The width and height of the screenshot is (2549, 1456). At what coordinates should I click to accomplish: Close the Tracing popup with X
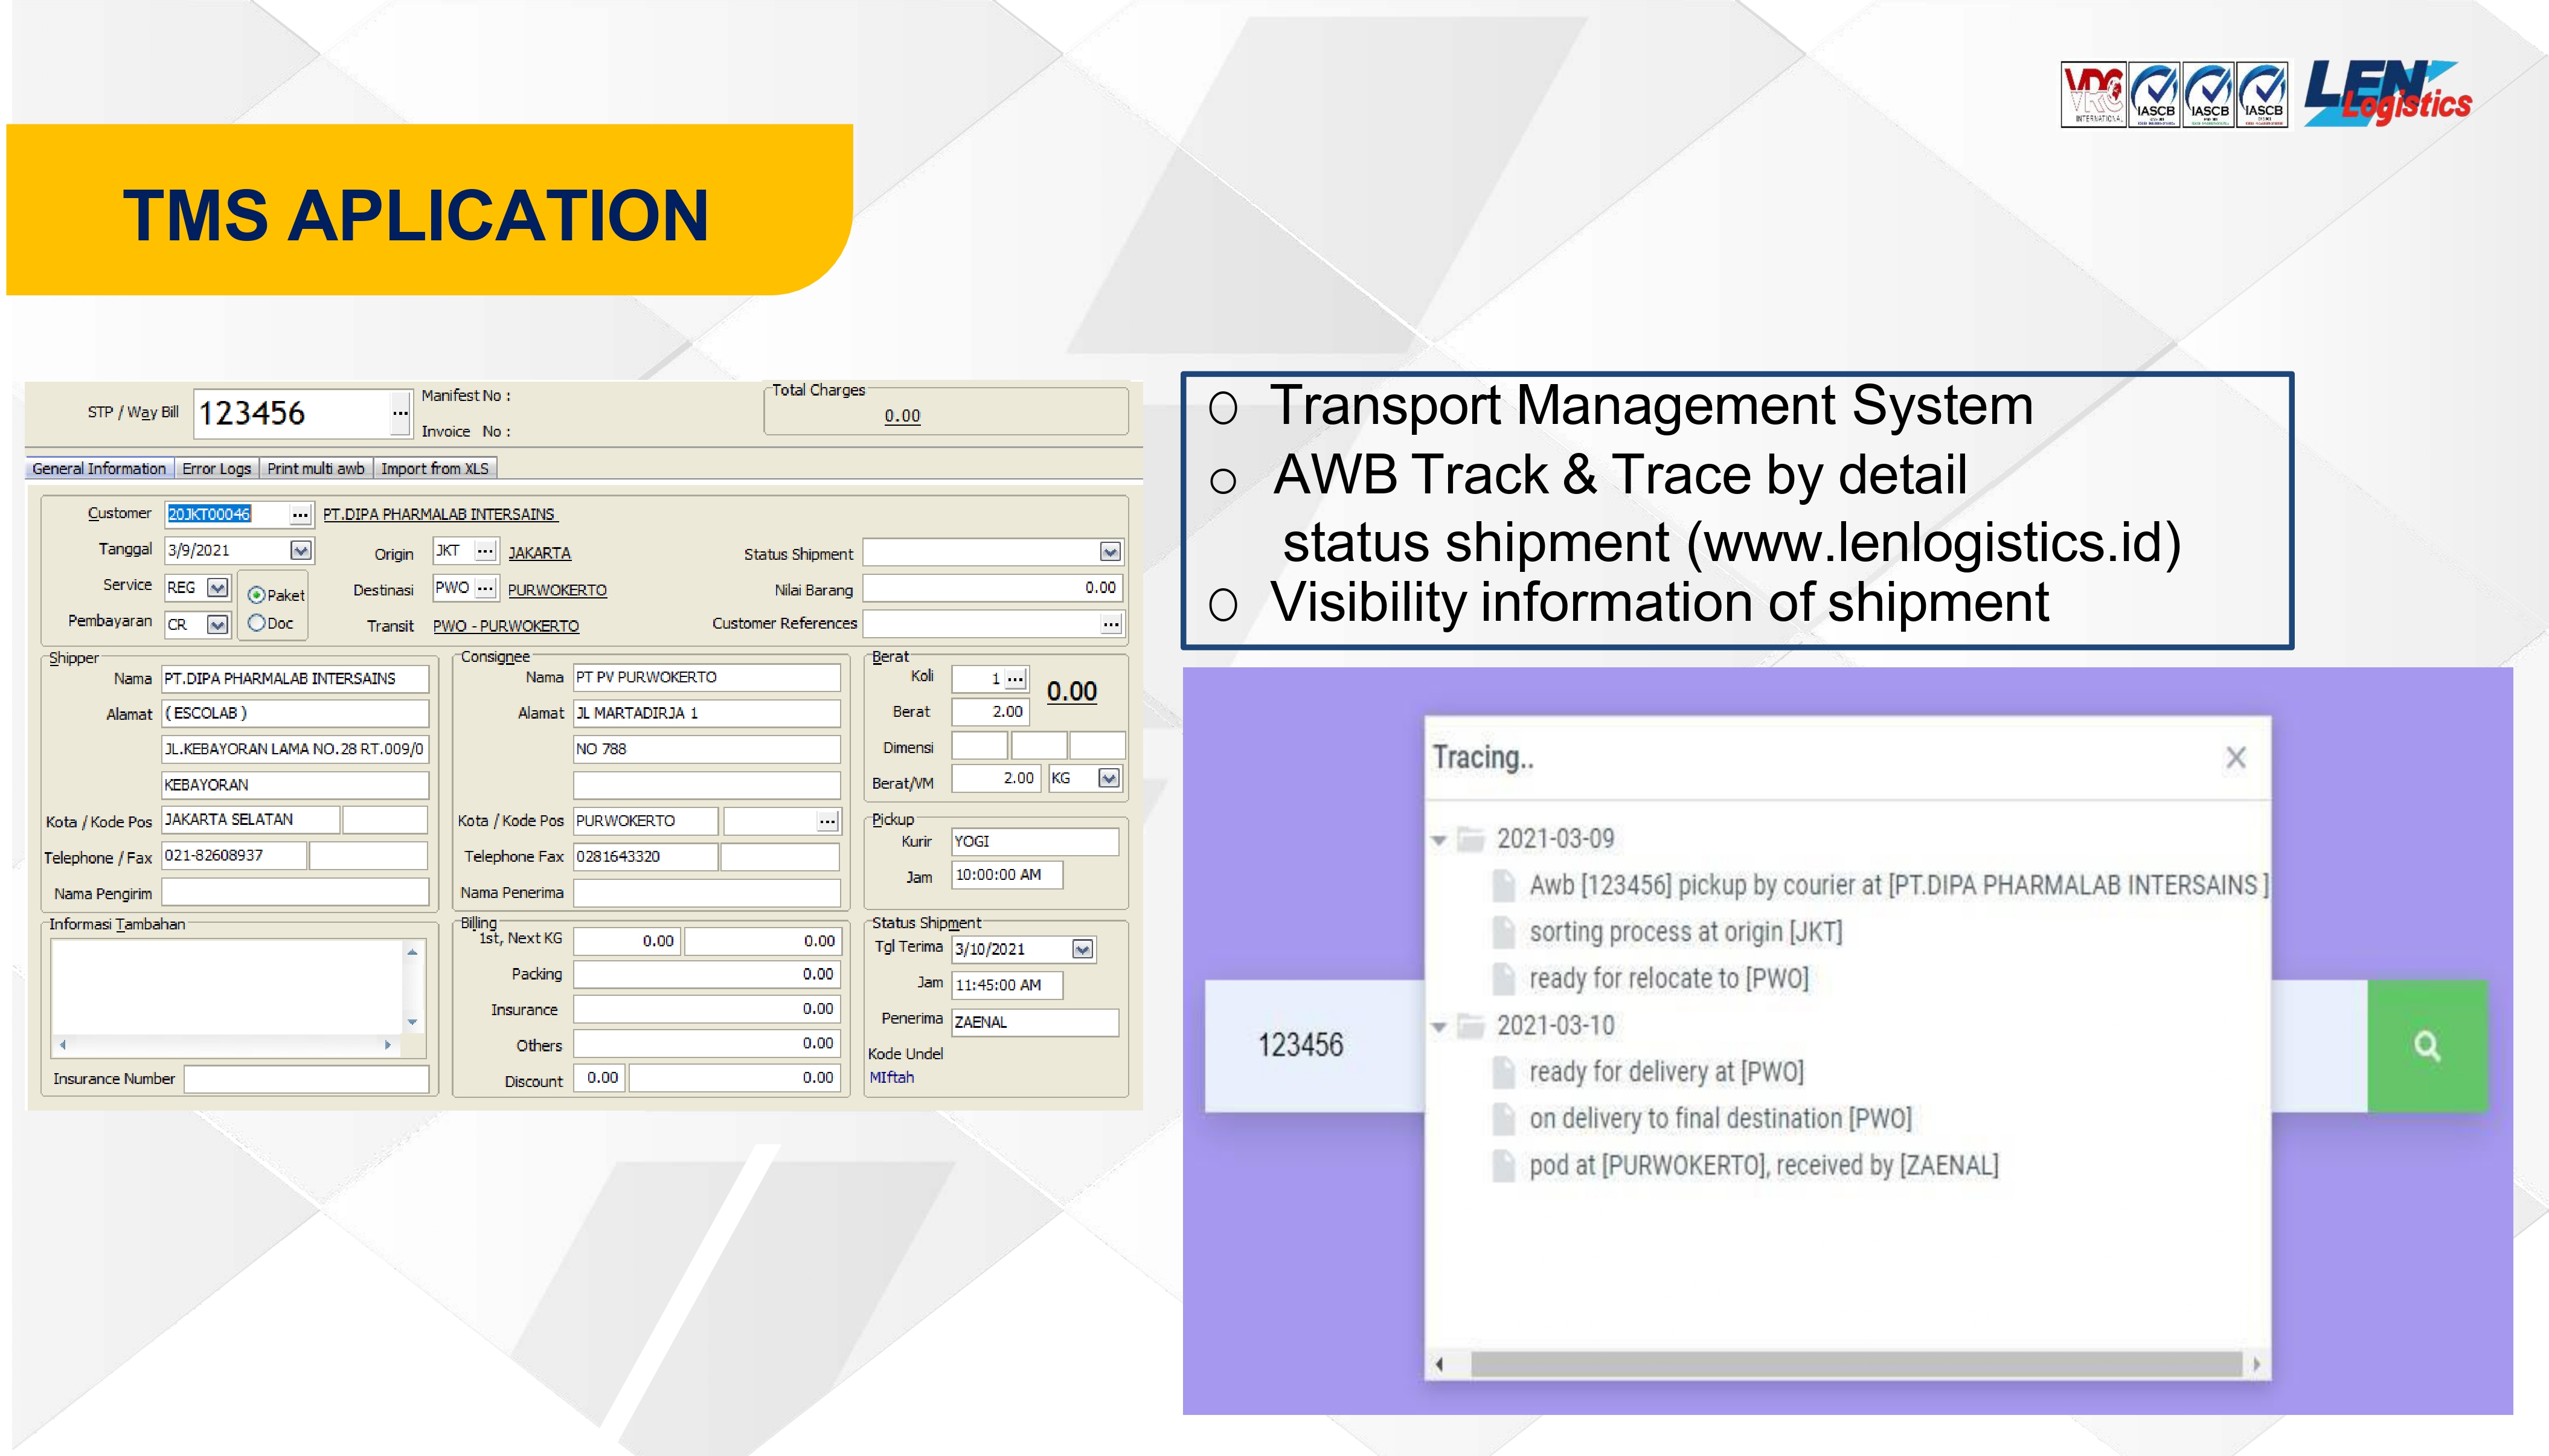pos(2236,758)
